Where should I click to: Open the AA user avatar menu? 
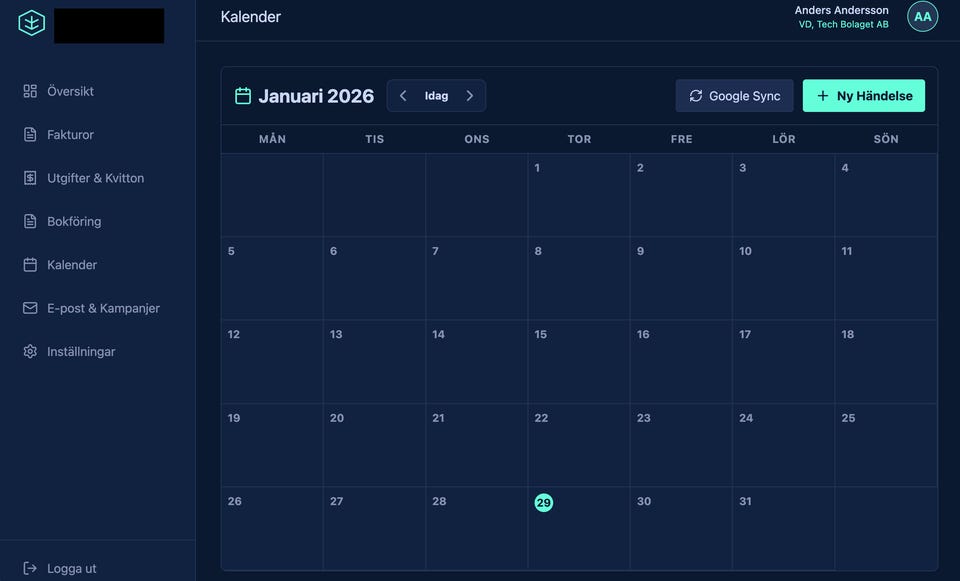(x=922, y=17)
